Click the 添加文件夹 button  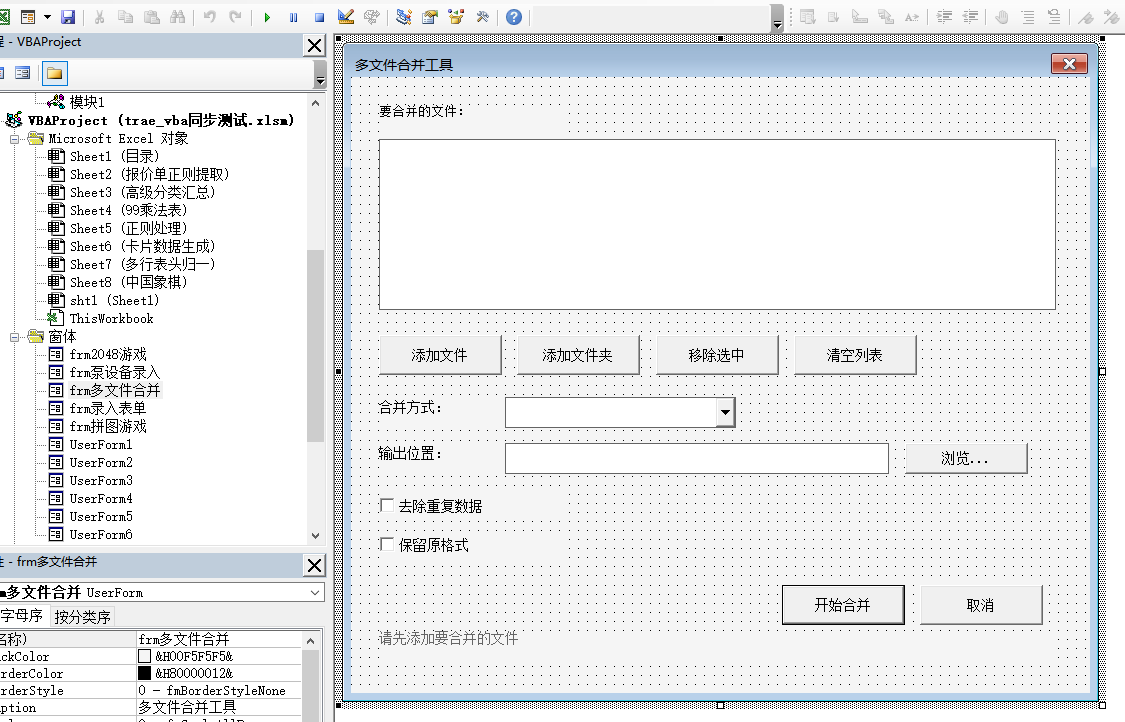tap(577, 354)
